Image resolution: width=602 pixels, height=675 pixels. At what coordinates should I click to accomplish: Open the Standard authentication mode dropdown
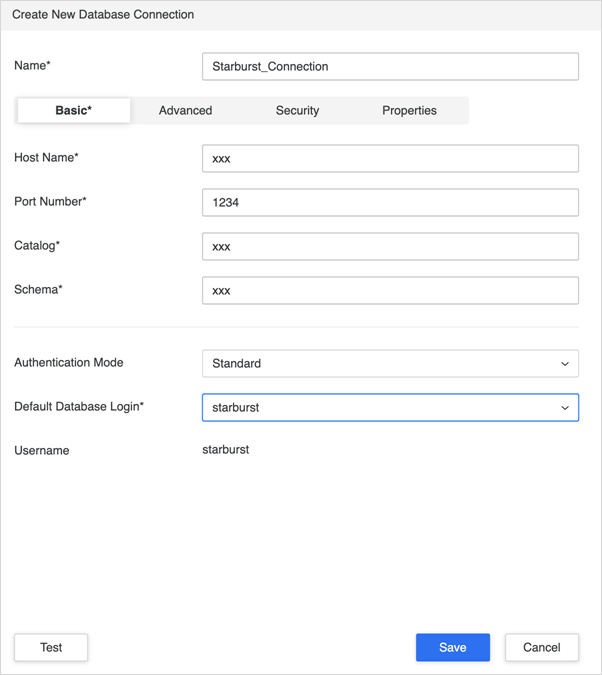pyautogui.click(x=390, y=363)
